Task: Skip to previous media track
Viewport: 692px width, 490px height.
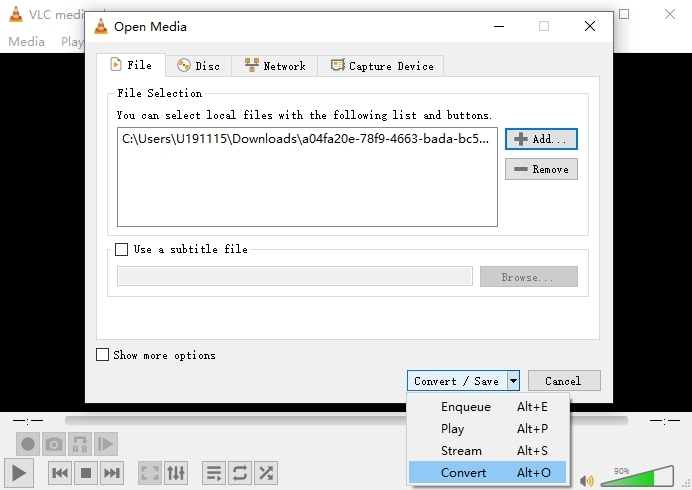Action: pos(60,473)
